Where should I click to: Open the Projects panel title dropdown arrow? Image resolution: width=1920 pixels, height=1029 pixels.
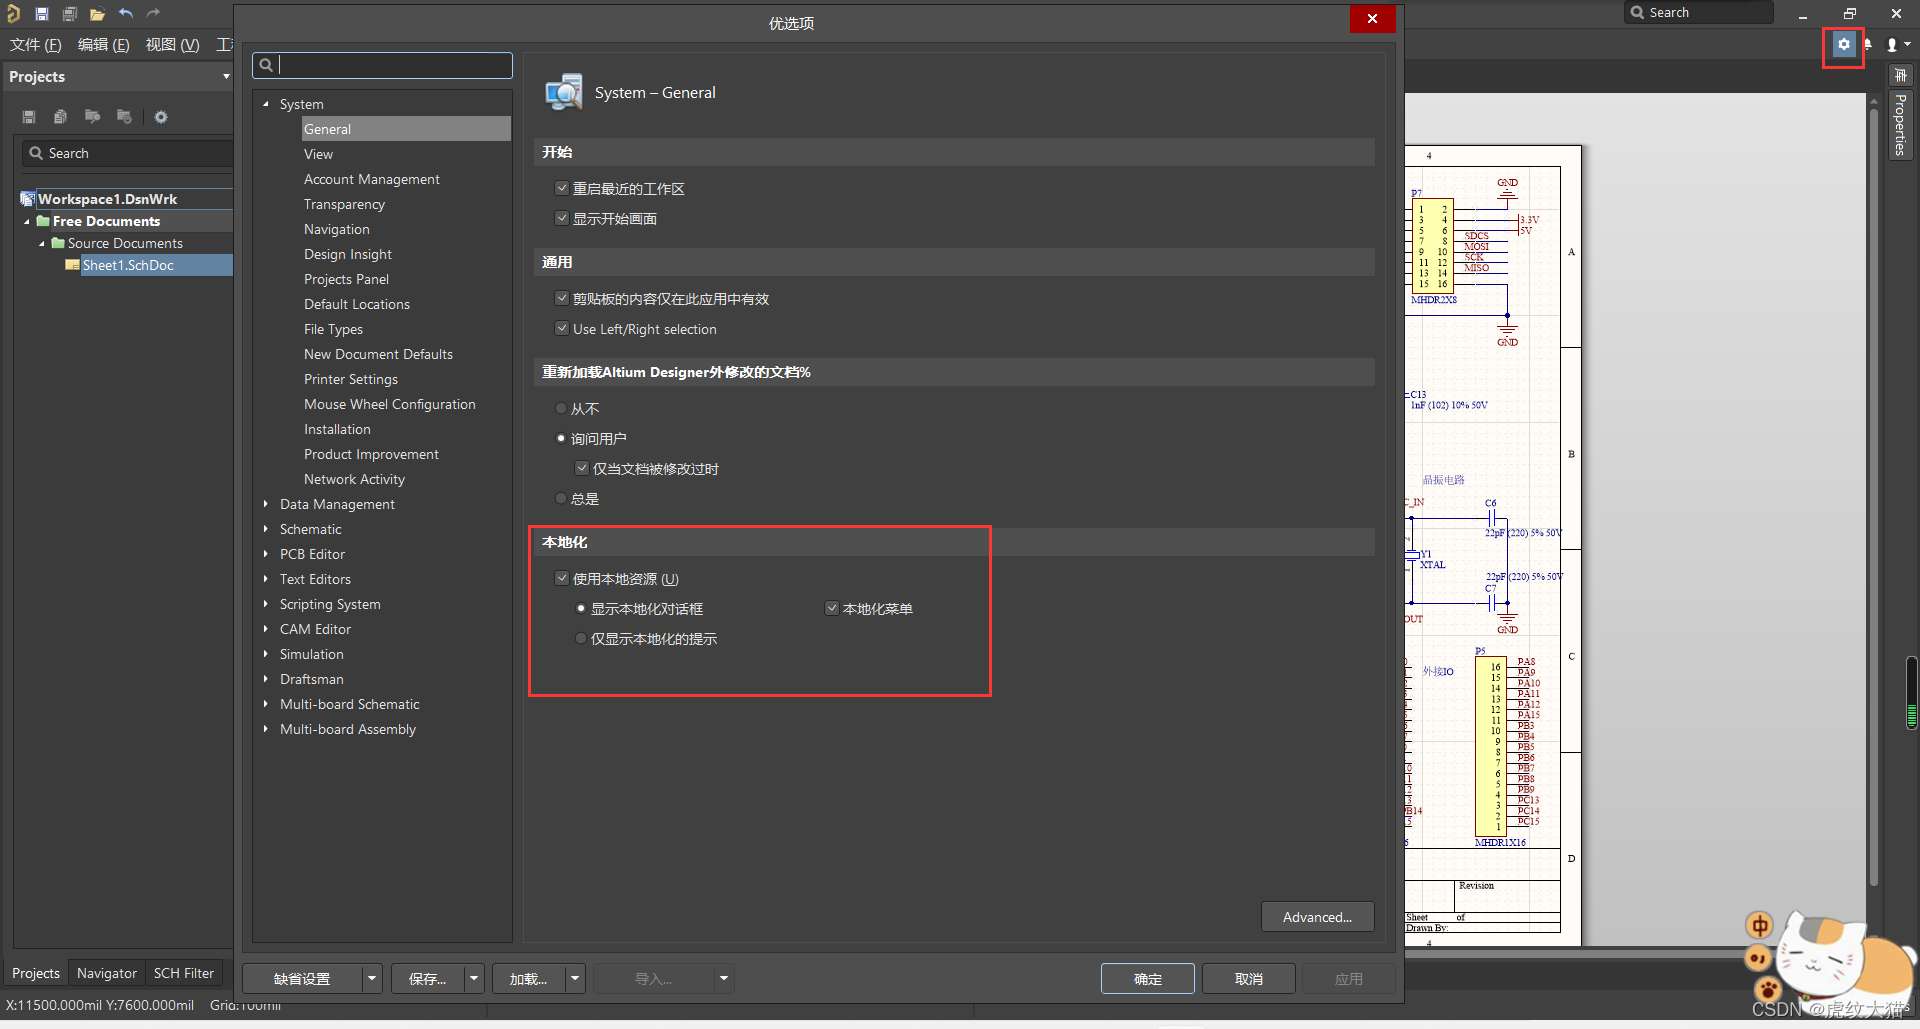[x=226, y=77]
